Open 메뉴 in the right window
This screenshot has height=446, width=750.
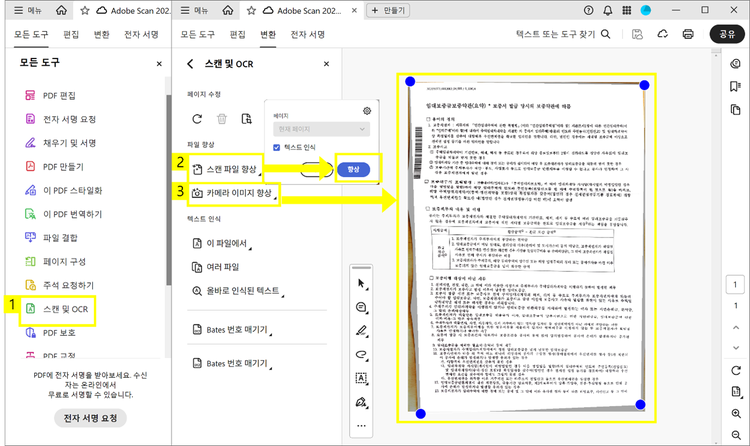194,10
